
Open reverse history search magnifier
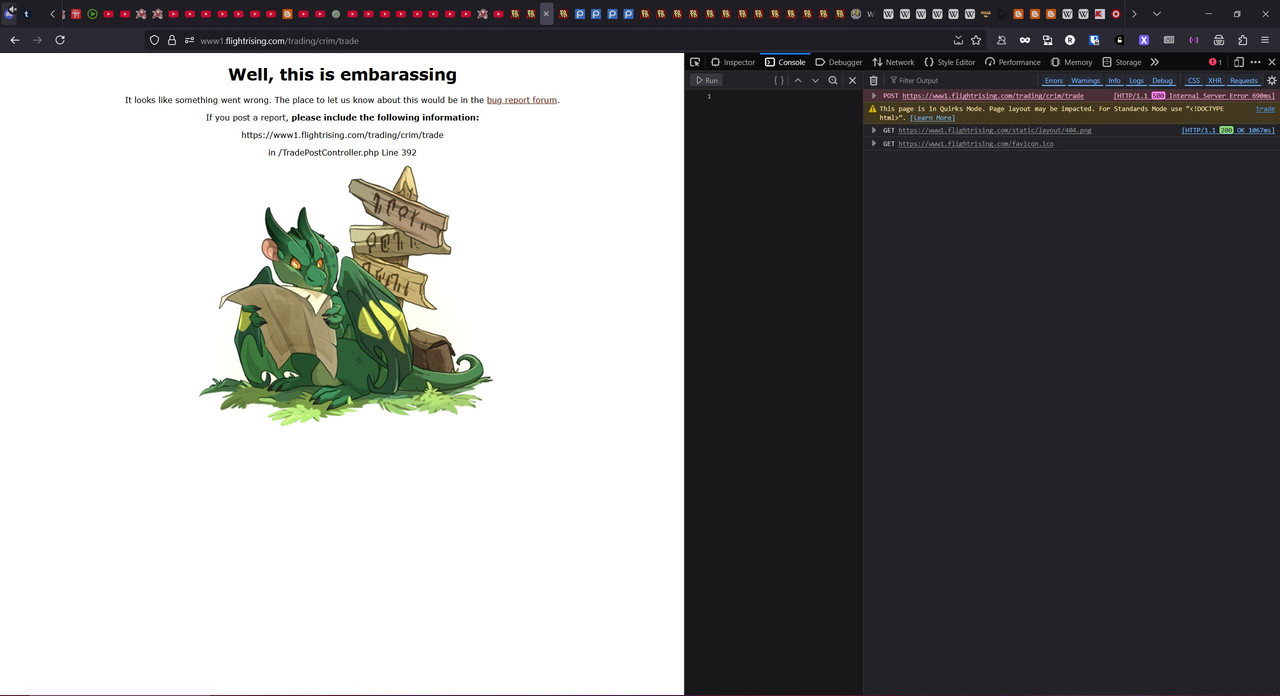833,80
